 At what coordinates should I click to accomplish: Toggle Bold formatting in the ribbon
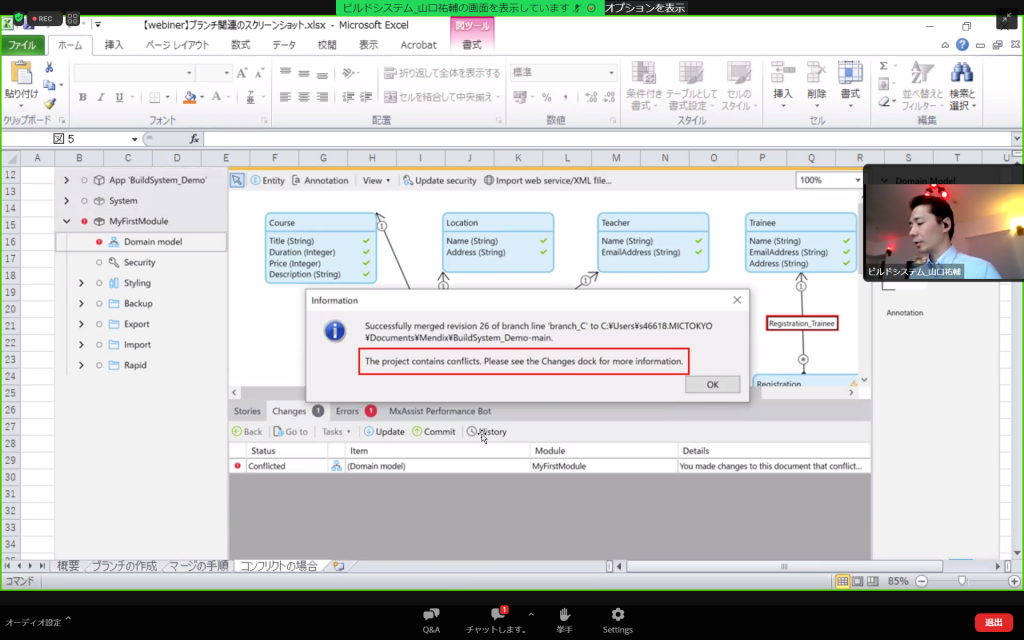click(x=83, y=97)
